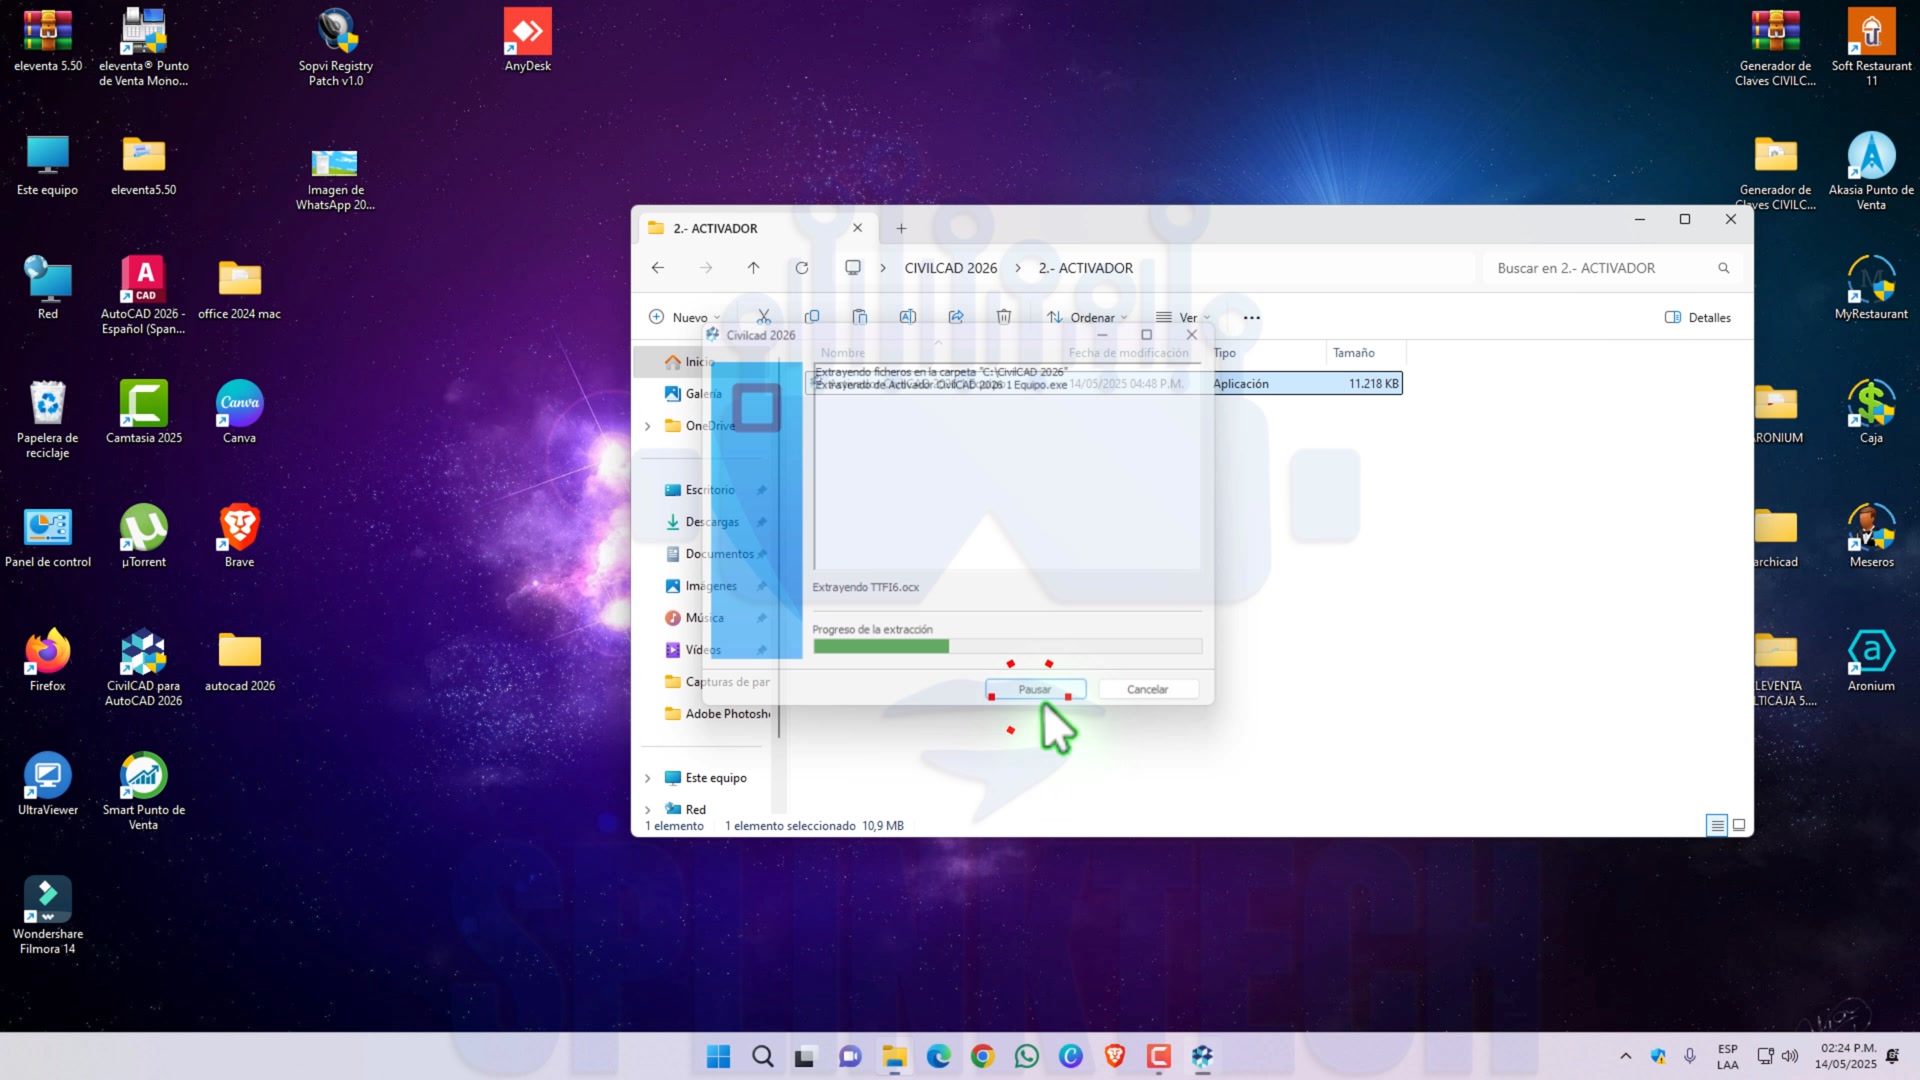1920x1080 pixels.
Task: Refresh the 2.- ACTIVADOR folder view
Action: [x=802, y=268]
